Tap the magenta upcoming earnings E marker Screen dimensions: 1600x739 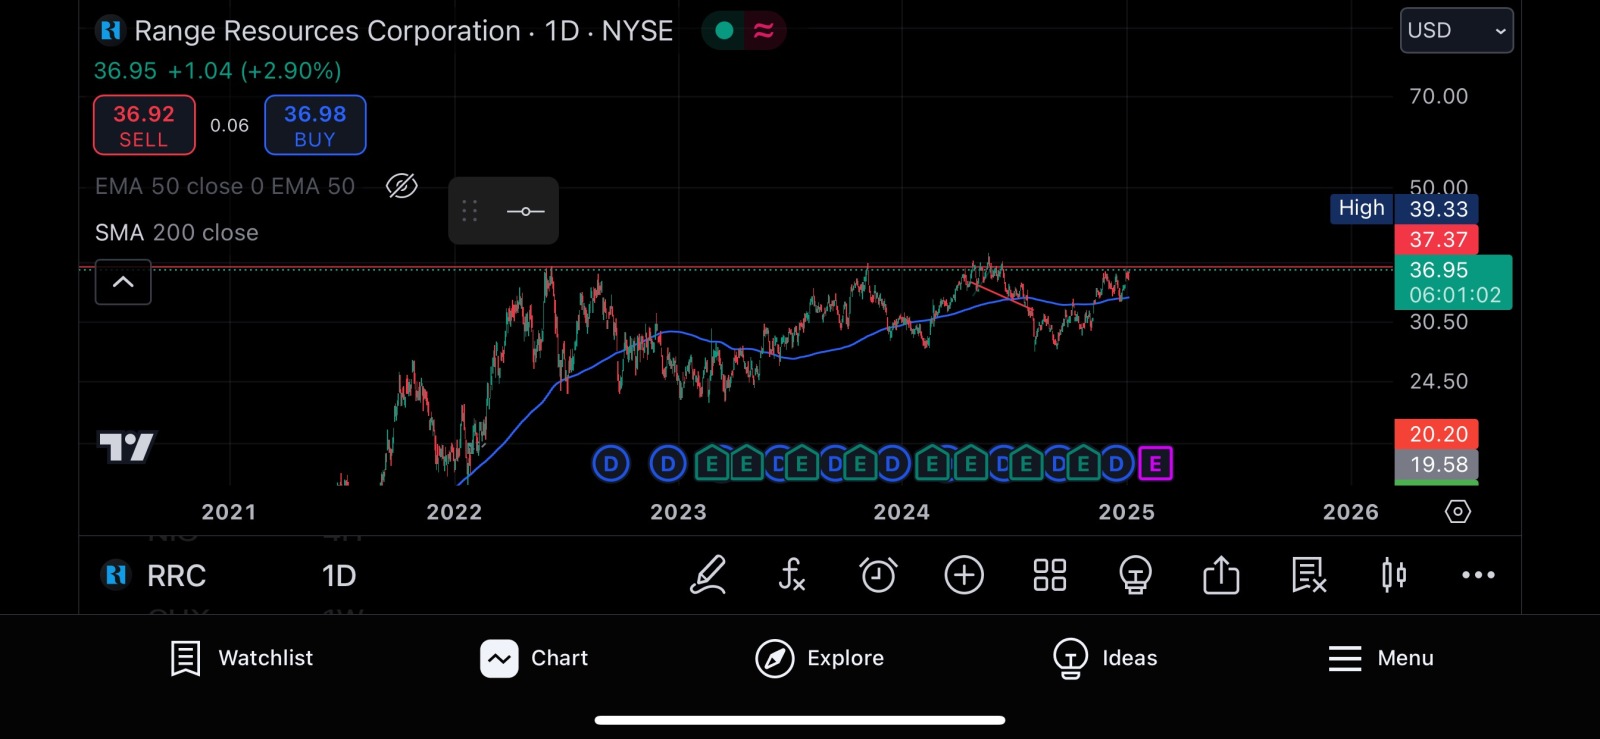pyautogui.click(x=1155, y=464)
